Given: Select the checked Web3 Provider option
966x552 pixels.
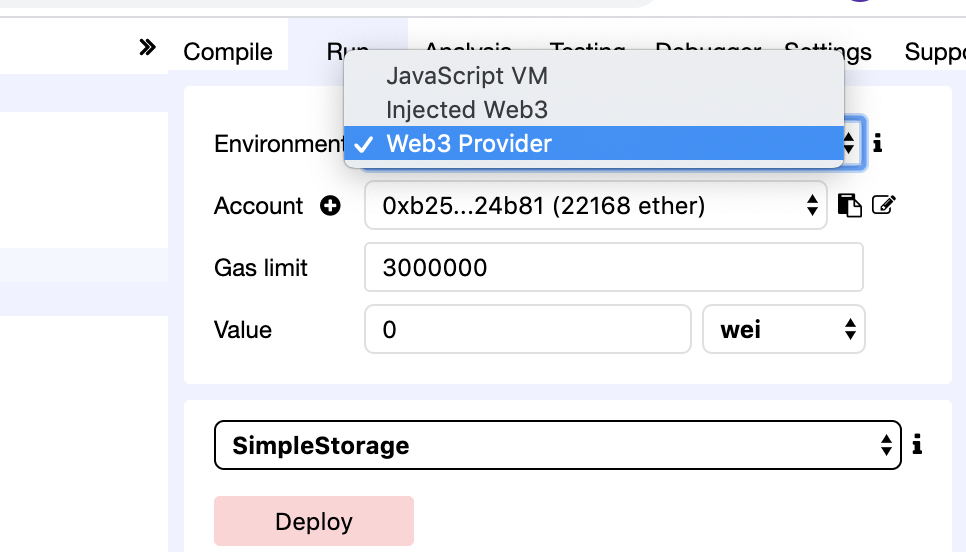Looking at the screenshot, I should click(593, 144).
